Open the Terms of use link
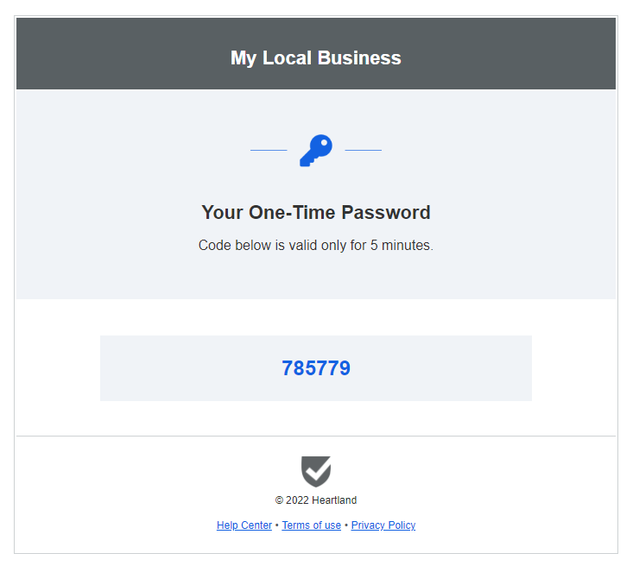This screenshot has height=567, width=627. tap(311, 525)
